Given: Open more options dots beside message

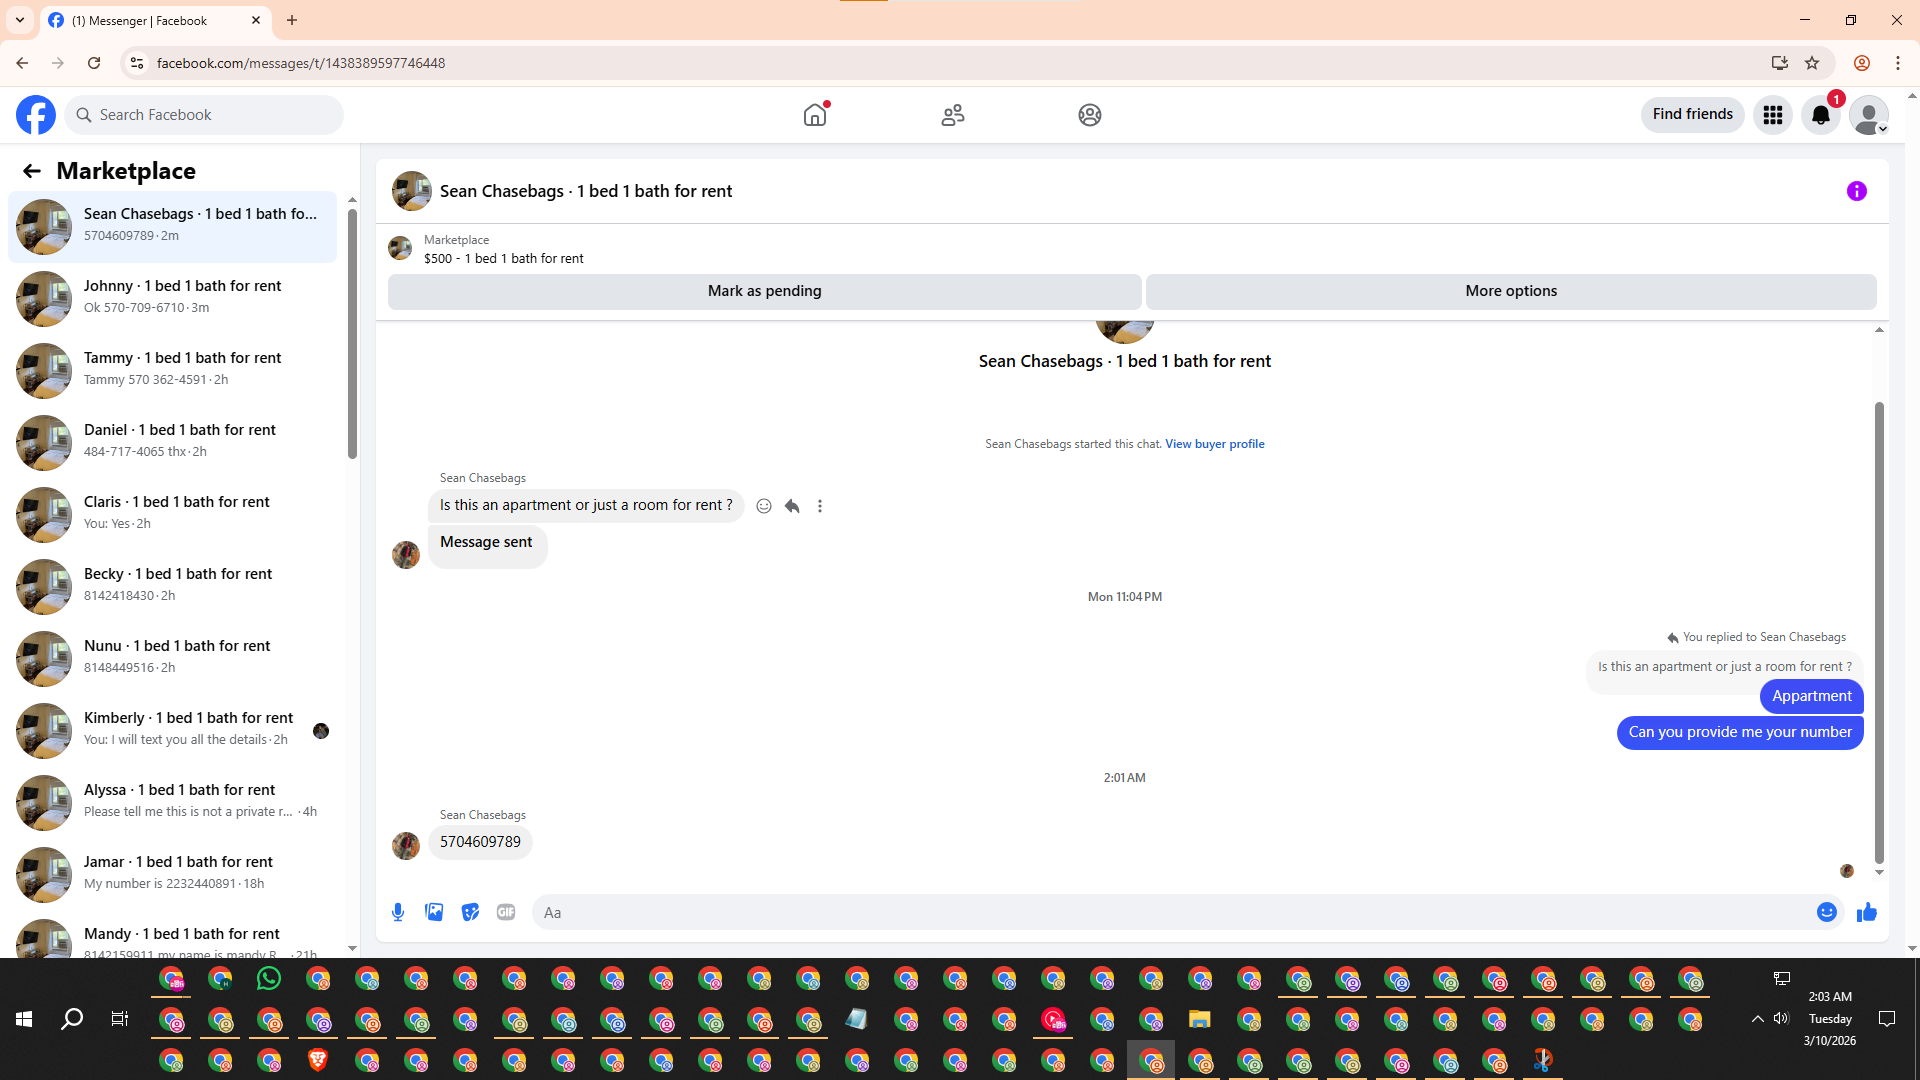Looking at the screenshot, I should (820, 506).
